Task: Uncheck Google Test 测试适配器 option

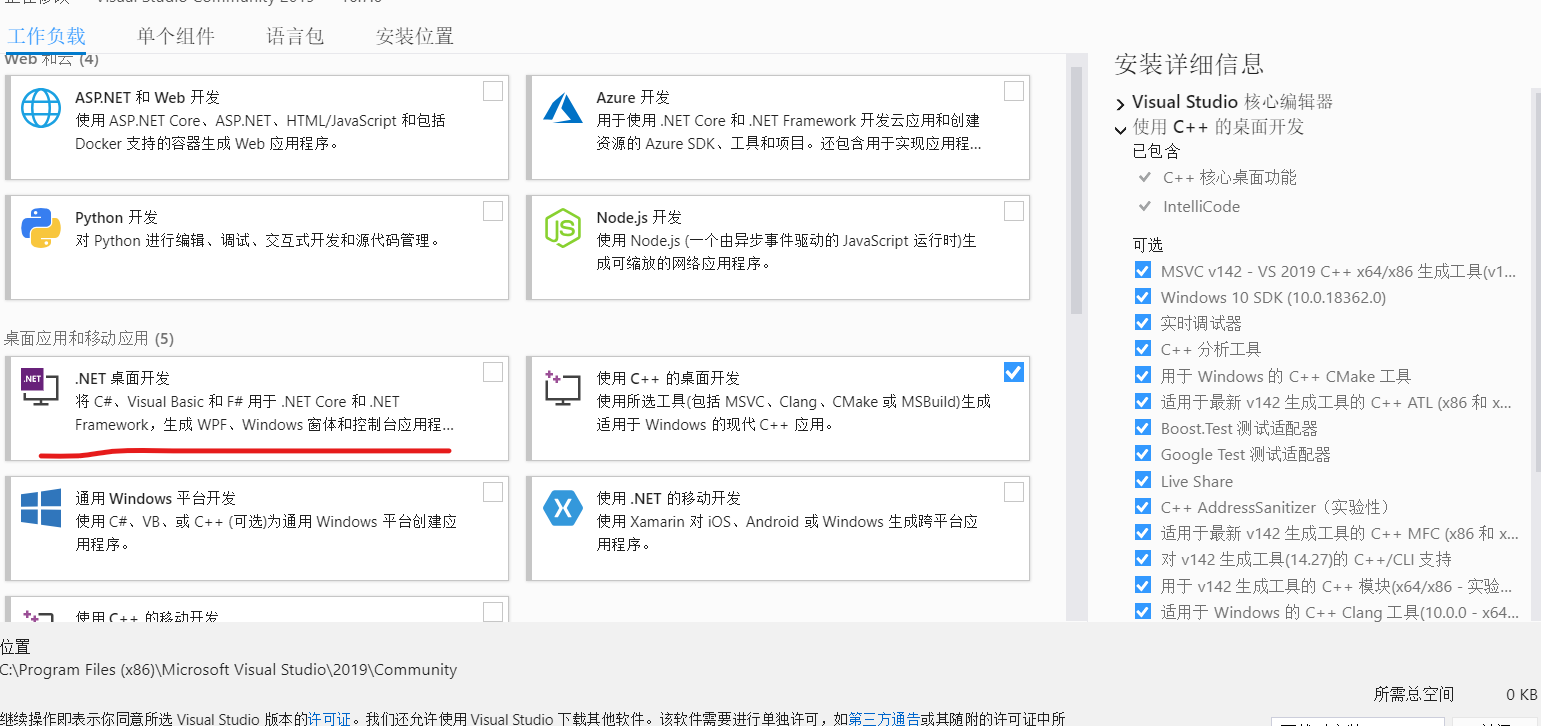Action: click(x=1143, y=453)
